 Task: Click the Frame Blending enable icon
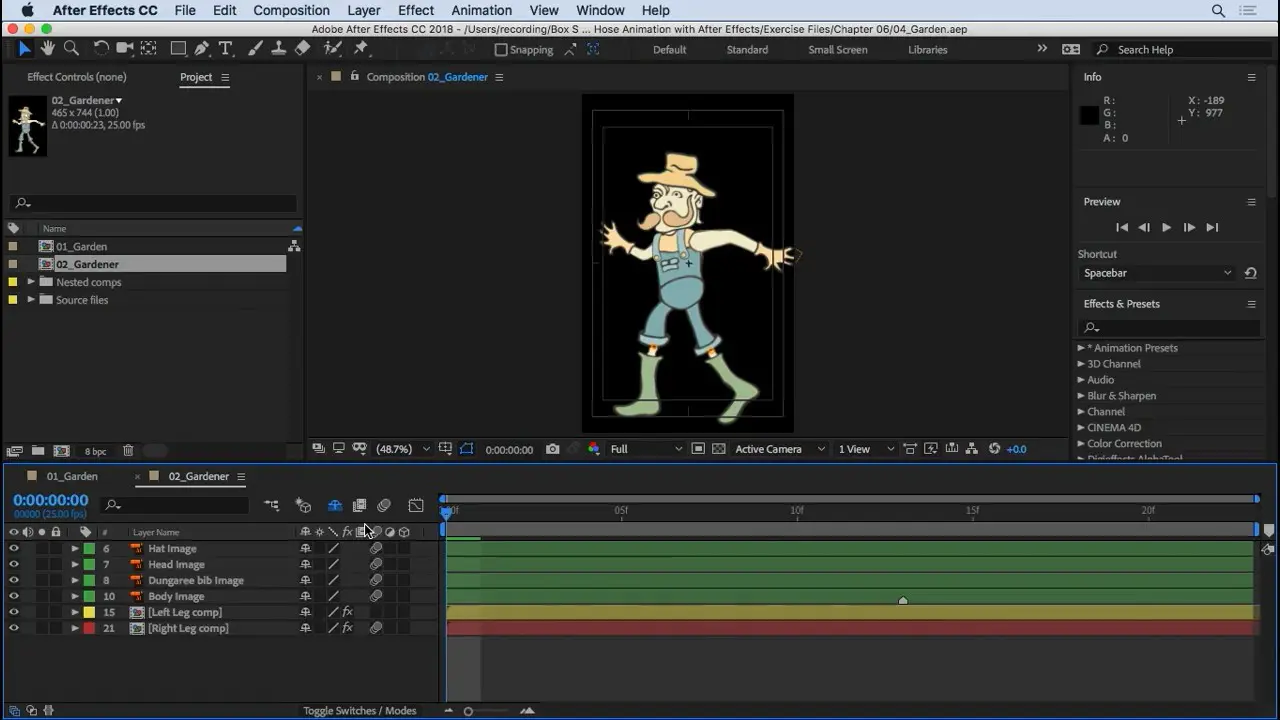click(x=359, y=505)
